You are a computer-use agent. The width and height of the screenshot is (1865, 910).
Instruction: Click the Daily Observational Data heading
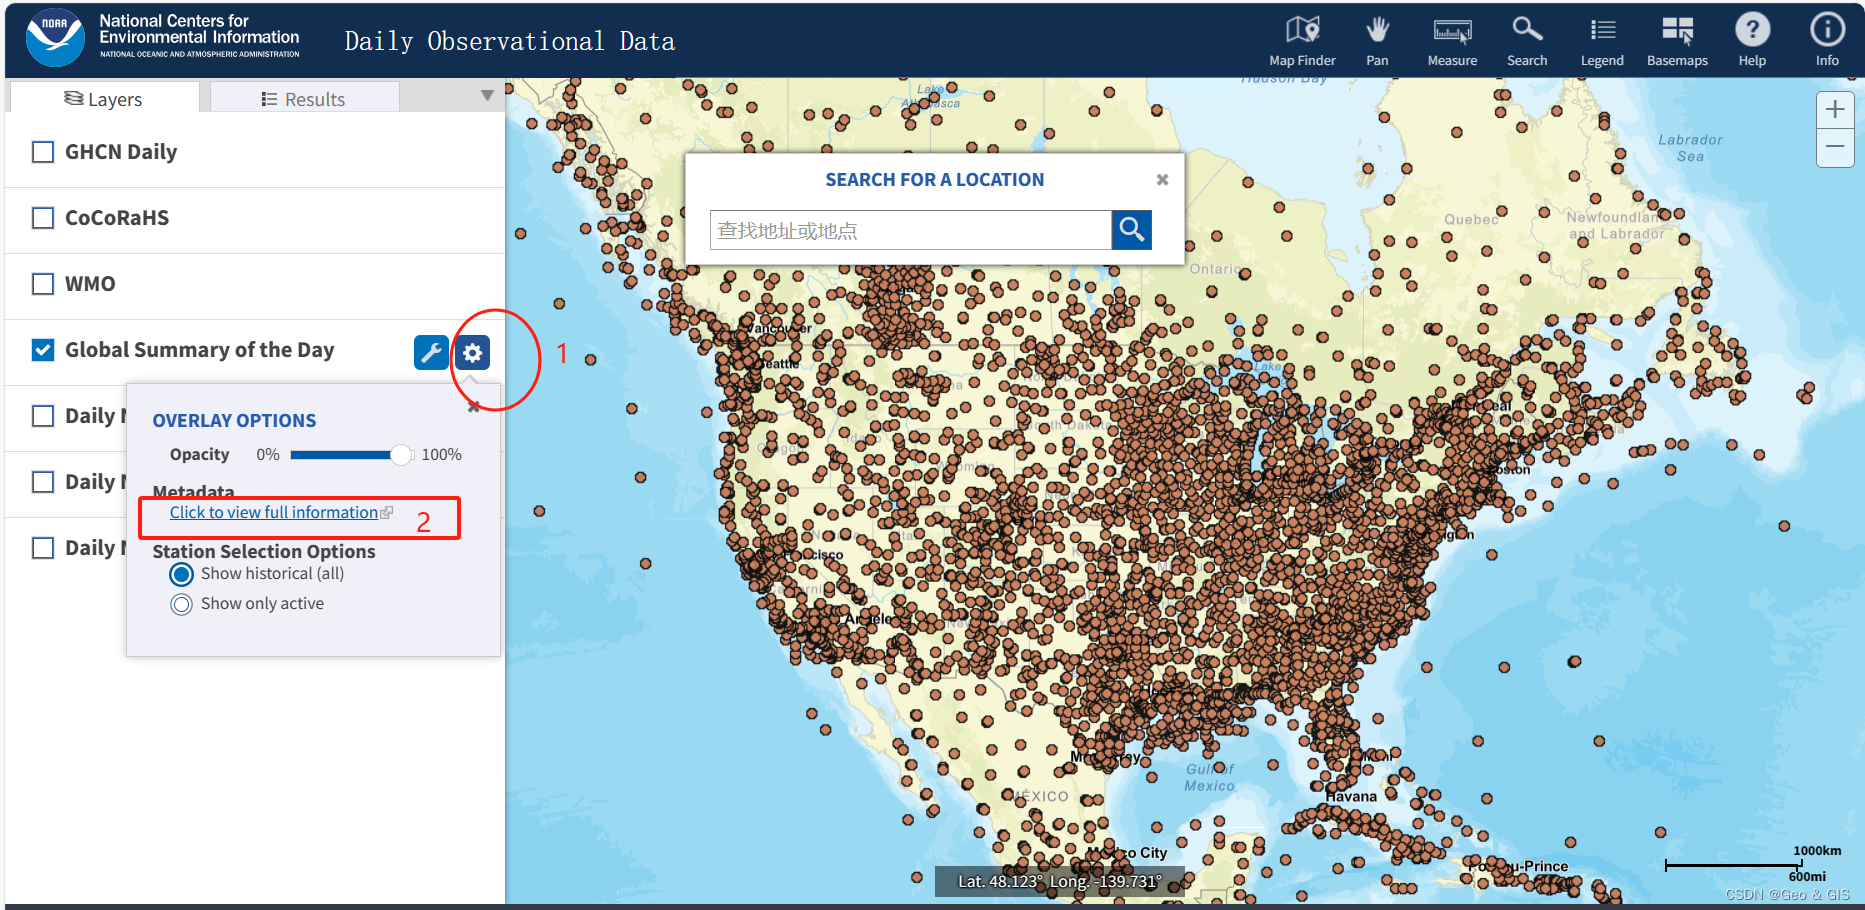[x=510, y=41]
